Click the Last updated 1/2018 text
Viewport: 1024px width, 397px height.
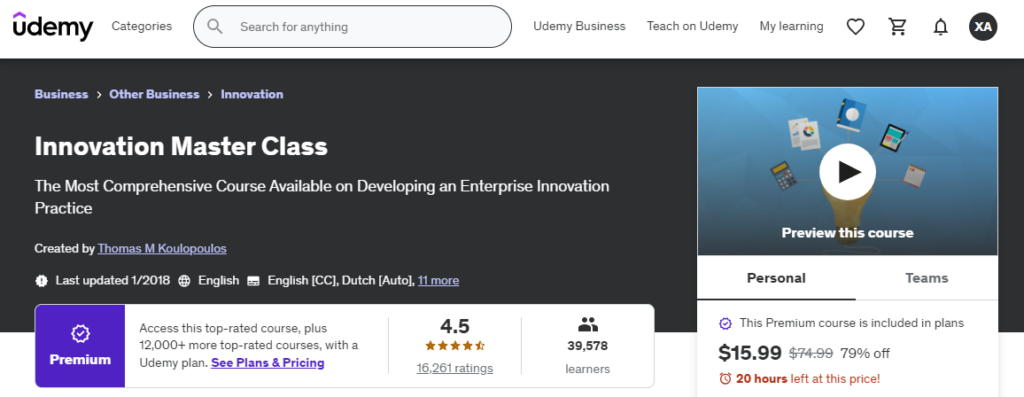113,281
